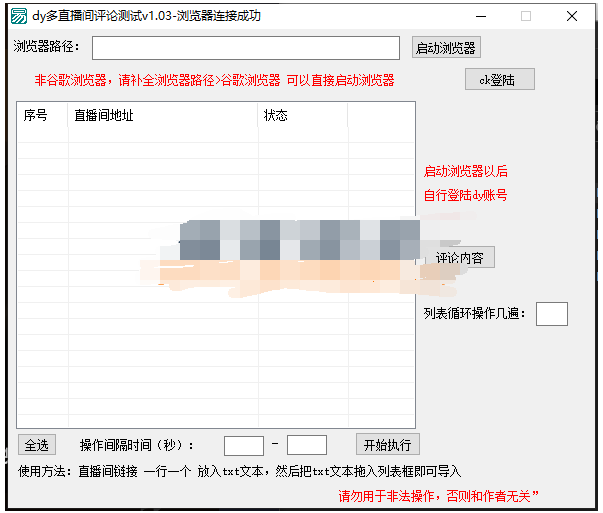Start the task with 开始执行
603x513 pixels.
click(387, 445)
